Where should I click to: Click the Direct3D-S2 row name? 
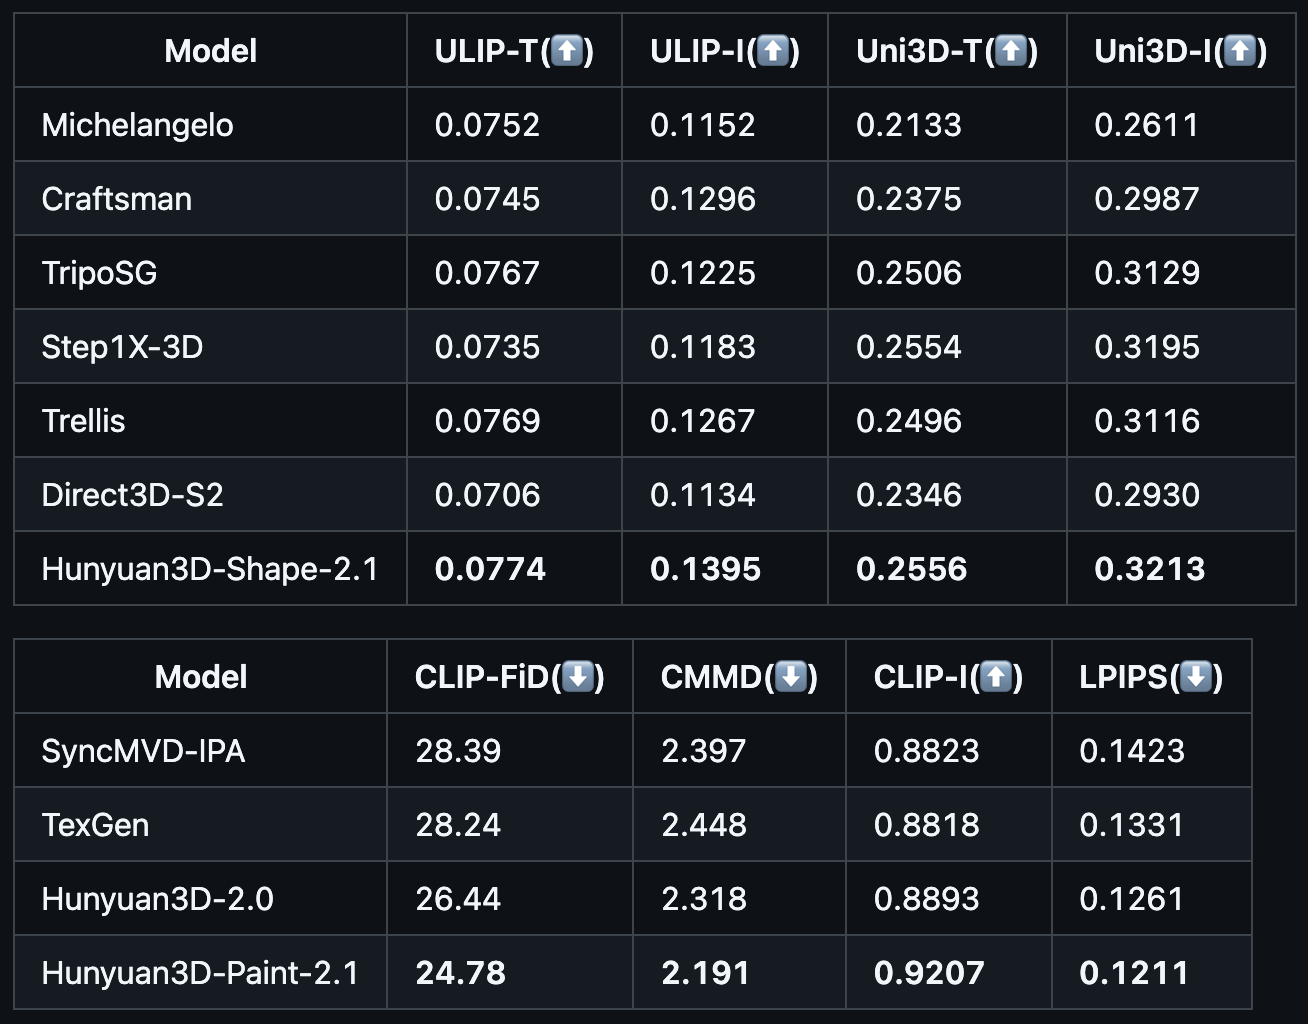coord(132,495)
